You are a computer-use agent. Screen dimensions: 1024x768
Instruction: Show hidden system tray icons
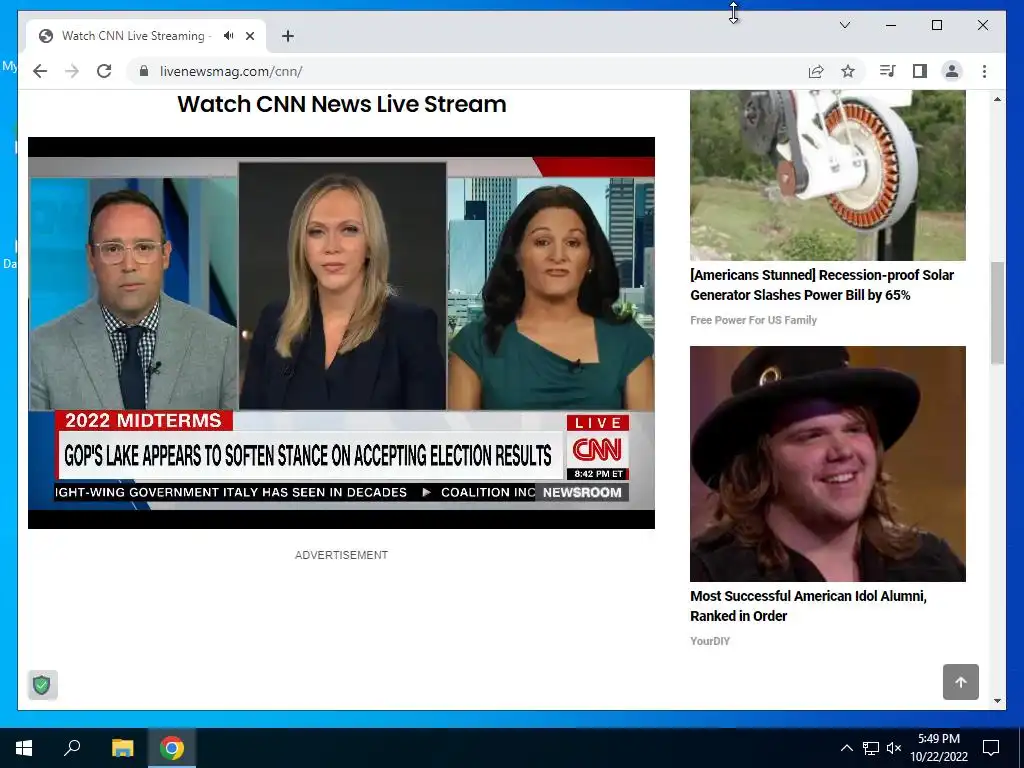[846, 748]
